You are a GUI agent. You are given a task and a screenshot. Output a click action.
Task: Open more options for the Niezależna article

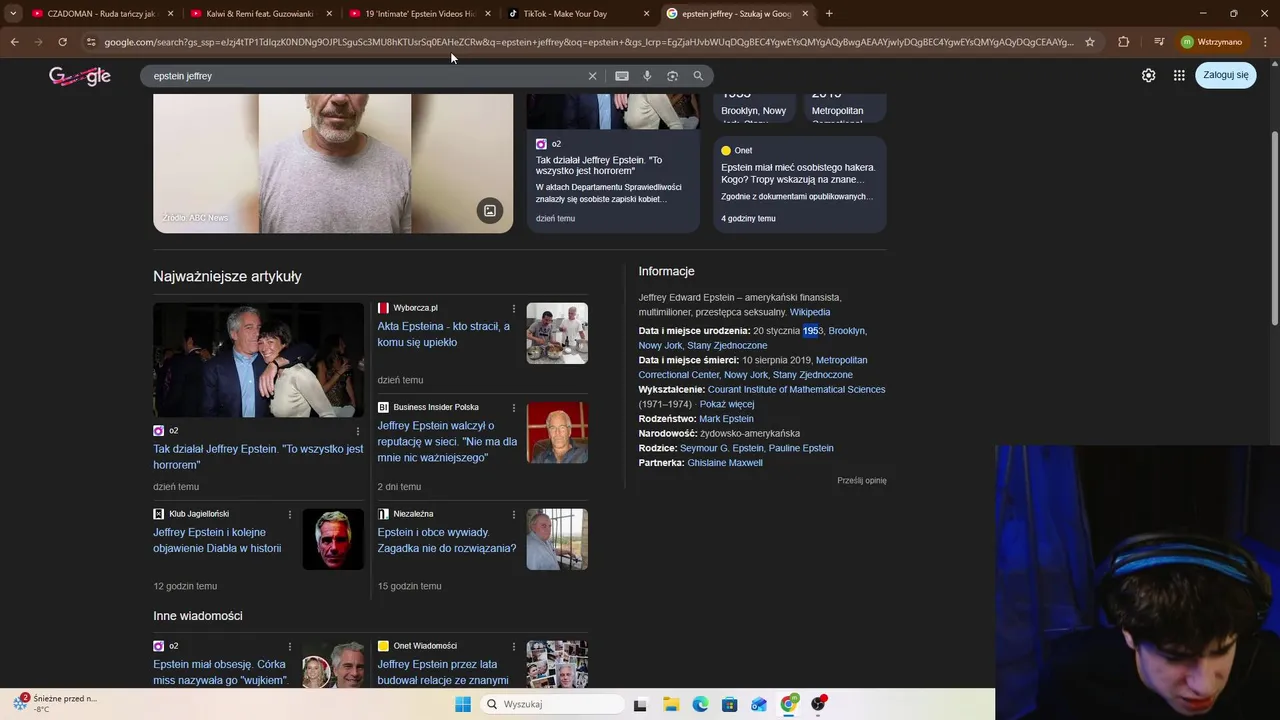point(514,514)
